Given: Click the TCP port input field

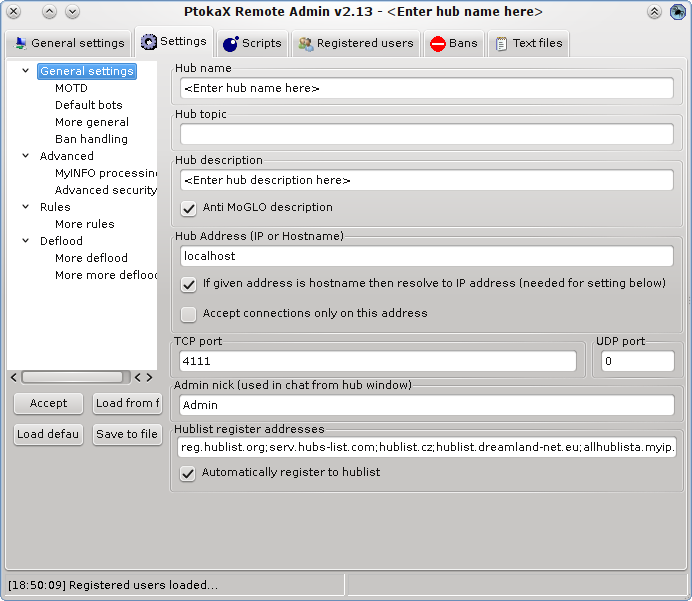Looking at the screenshot, I should click(x=378, y=361).
